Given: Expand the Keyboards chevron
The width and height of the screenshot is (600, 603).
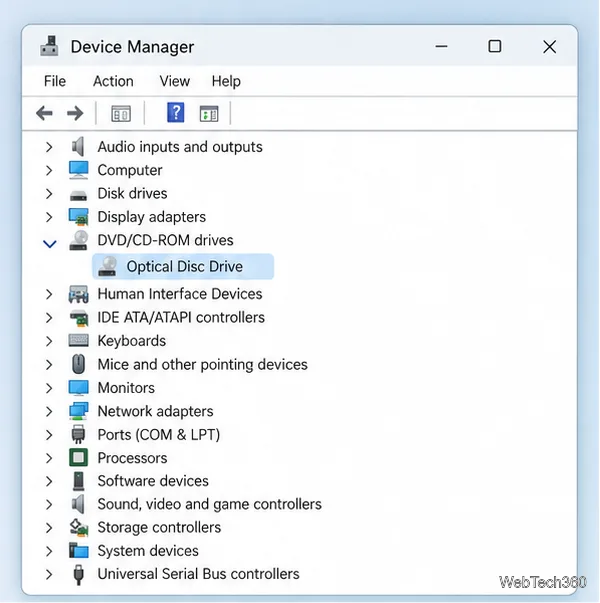Looking at the screenshot, I should click(49, 341).
